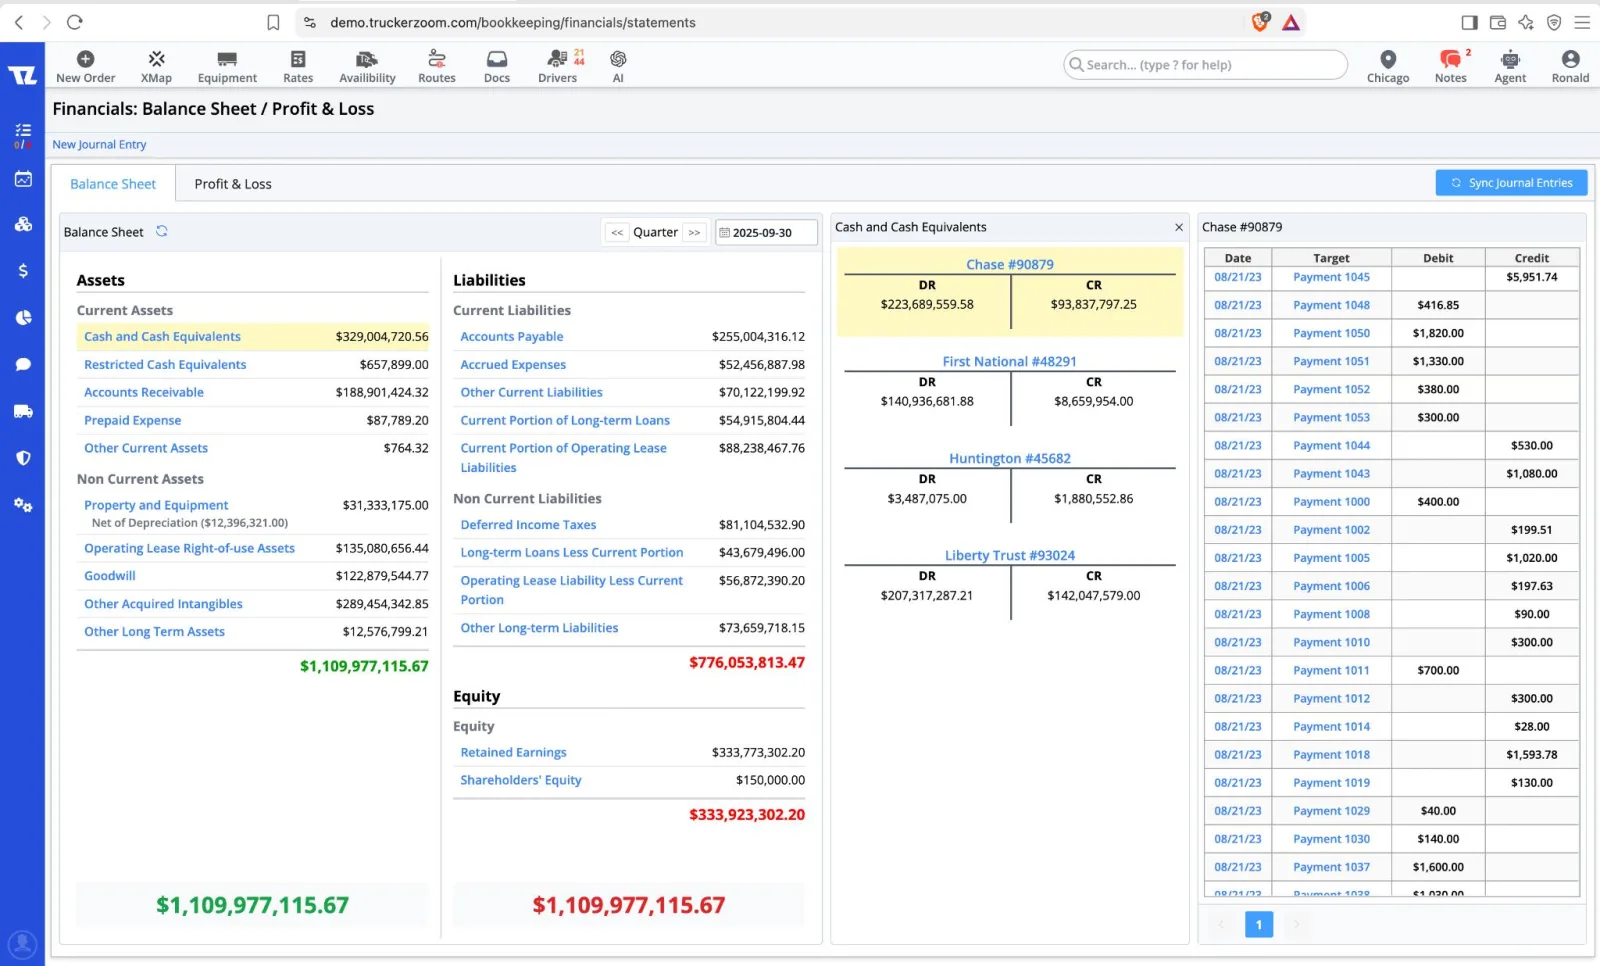
Task: Select the Huntington #45682 account
Action: (1009, 458)
